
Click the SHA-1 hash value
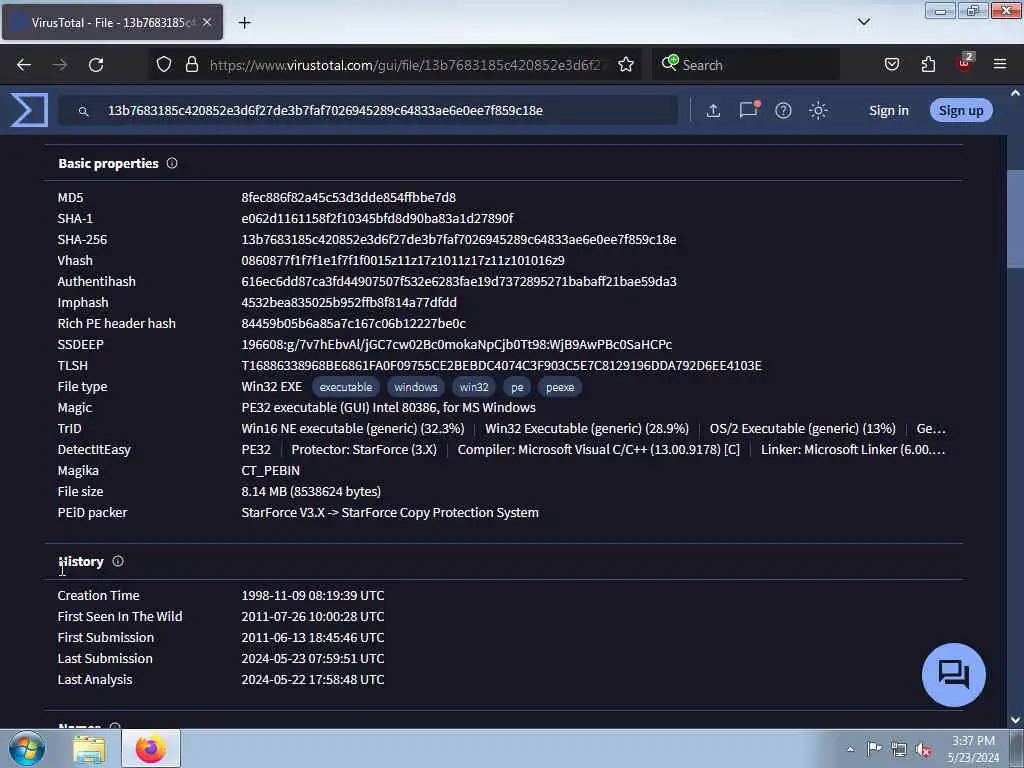(x=377, y=218)
